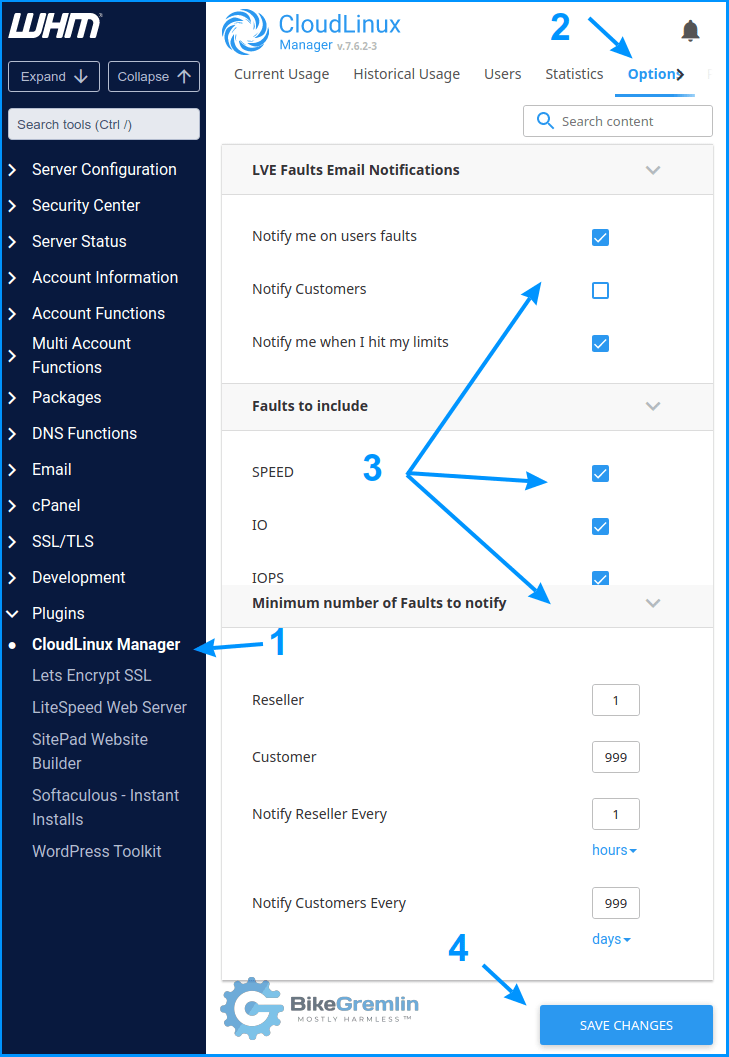Click the Collapse all button
Image resolution: width=729 pixels, height=1057 pixels.
154,77
